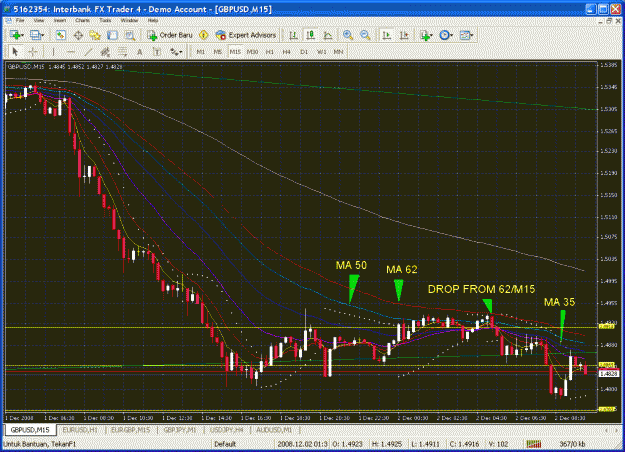The height and width of the screenshot is (452, 625).
Task: Open the Market Watch panel icon
Action: [x=60, y=35]
